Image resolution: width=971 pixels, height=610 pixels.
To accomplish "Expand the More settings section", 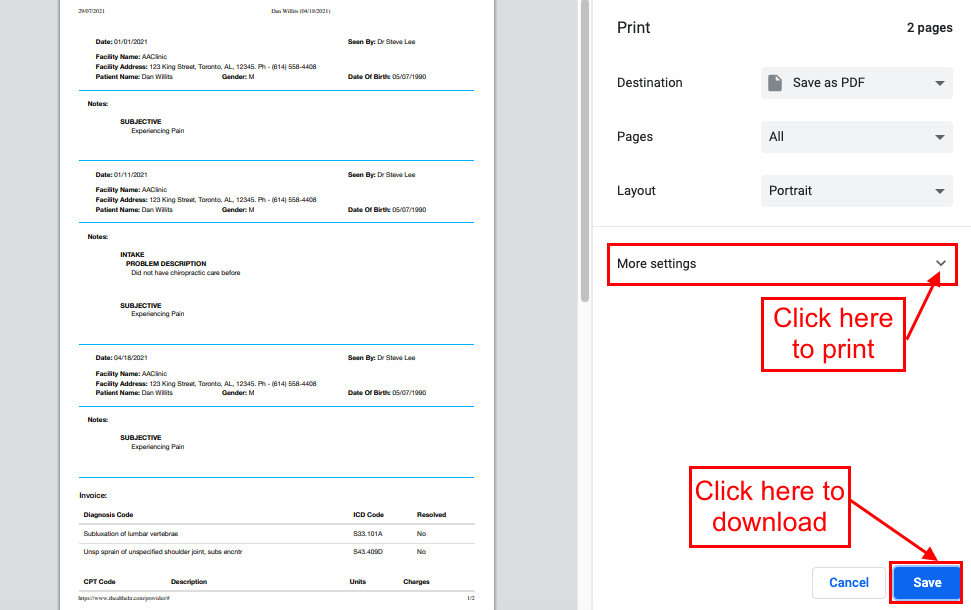I will (782, 264).
